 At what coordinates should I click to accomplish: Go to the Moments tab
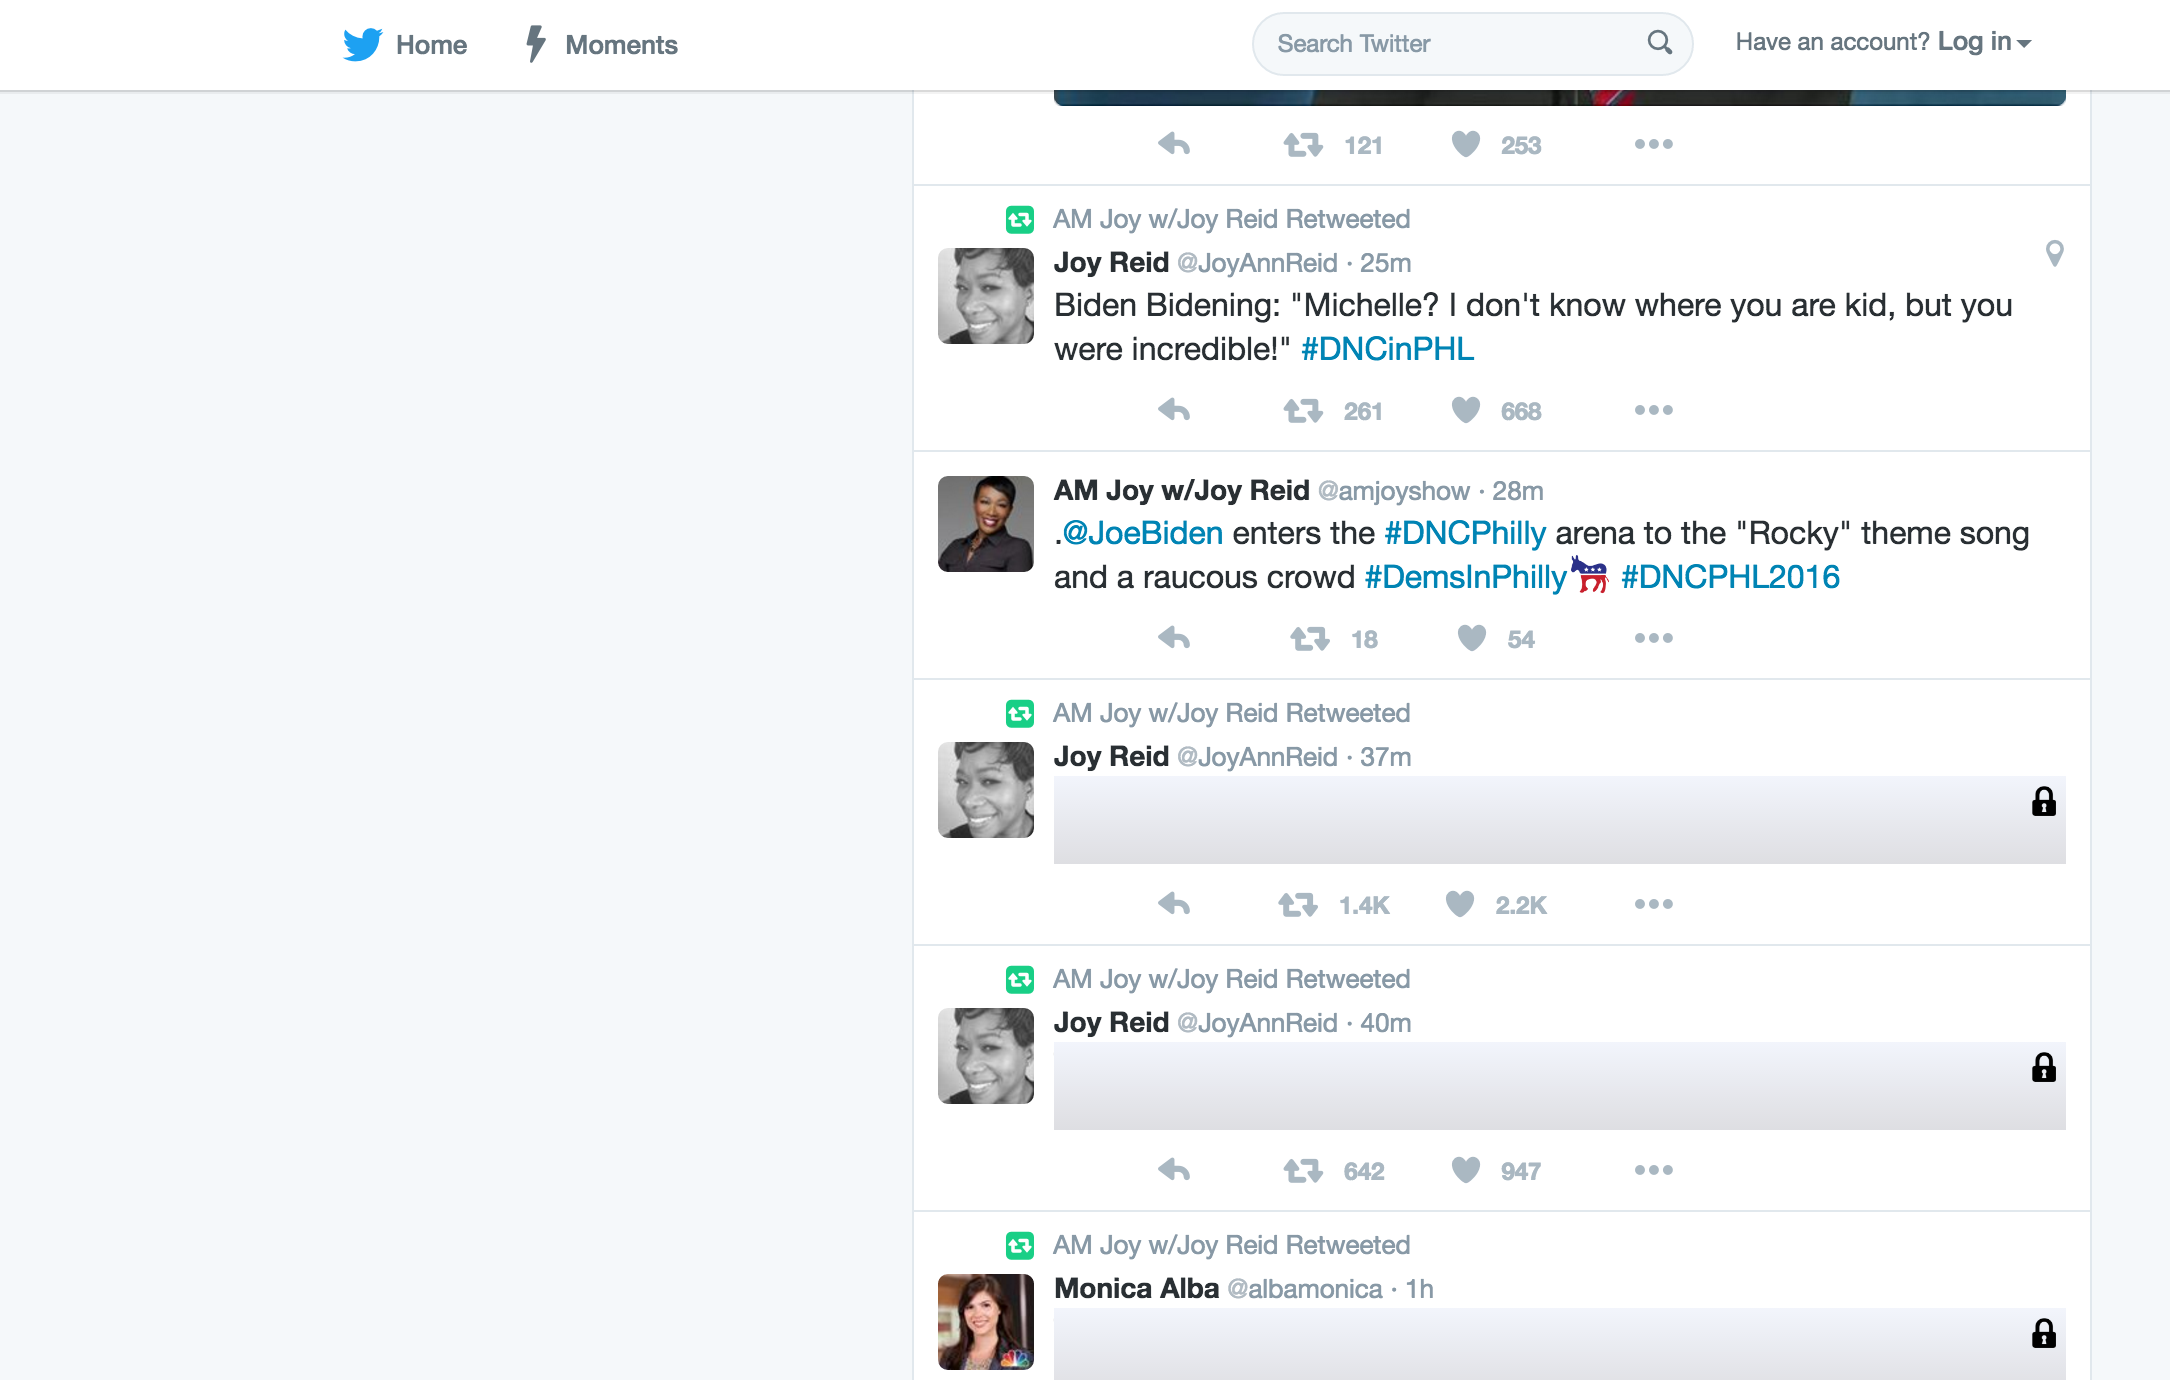(x=621, y=45)
